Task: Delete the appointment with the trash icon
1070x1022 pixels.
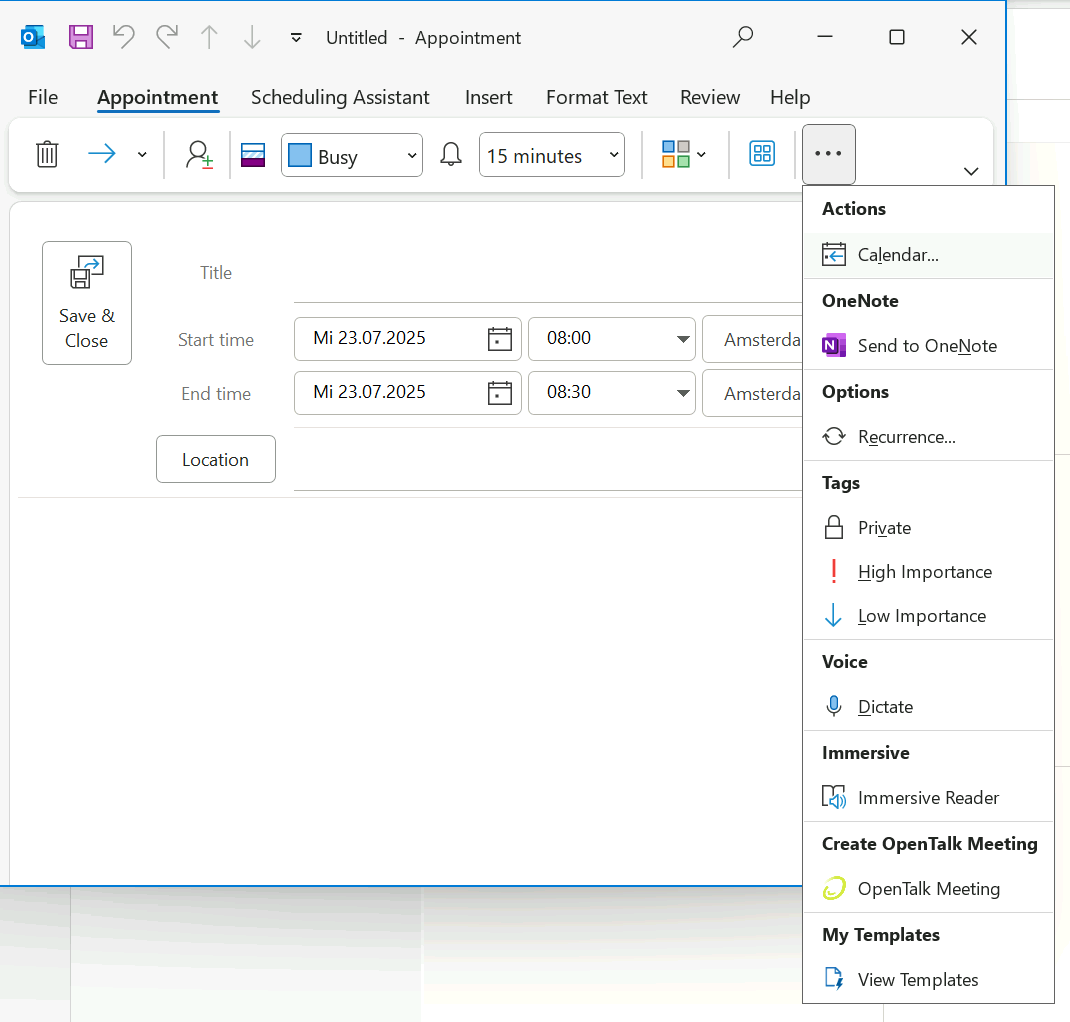Action: point(46,154)
